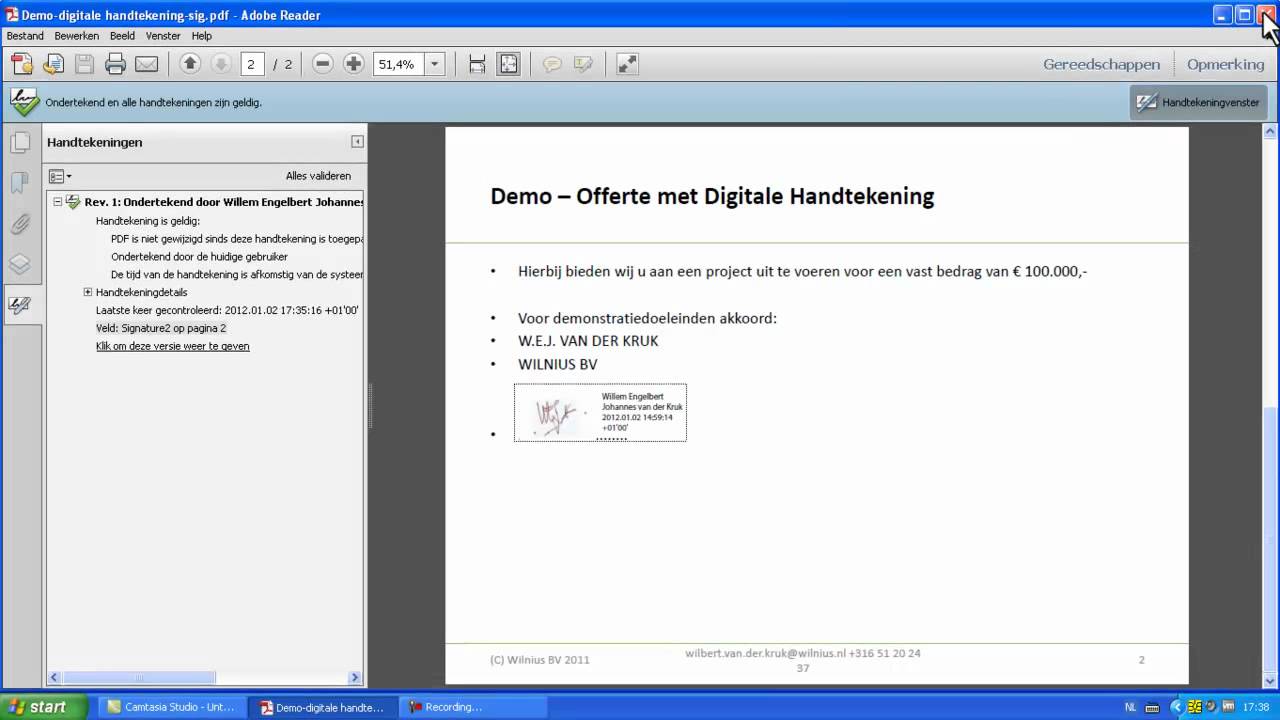Screen dimensions: 1280x720
Task: Collapse the Handtekeningen panel arrow
Action: click(x=357, y=142)
